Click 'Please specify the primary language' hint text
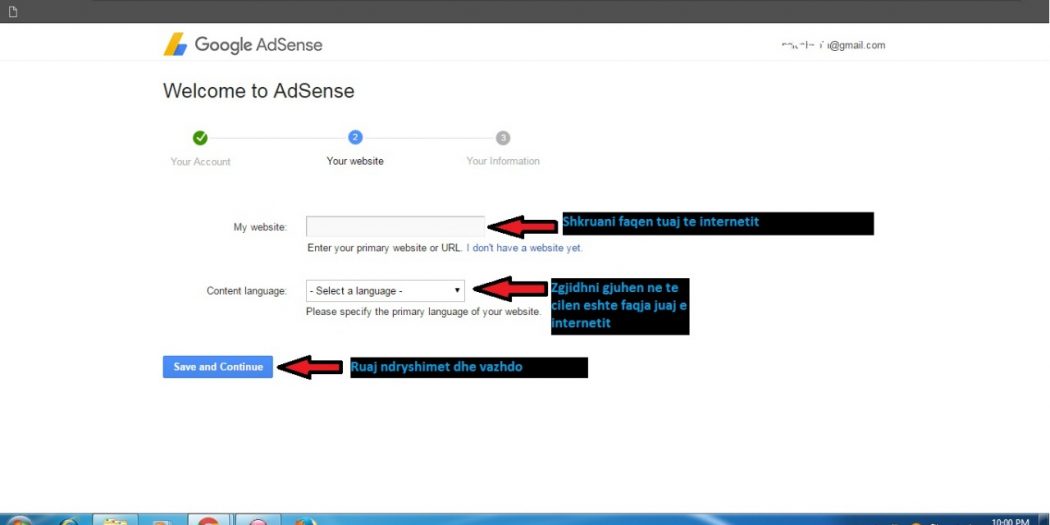Image resolution: width=1050 pixels, height=525 pixels. coord(423,311)
